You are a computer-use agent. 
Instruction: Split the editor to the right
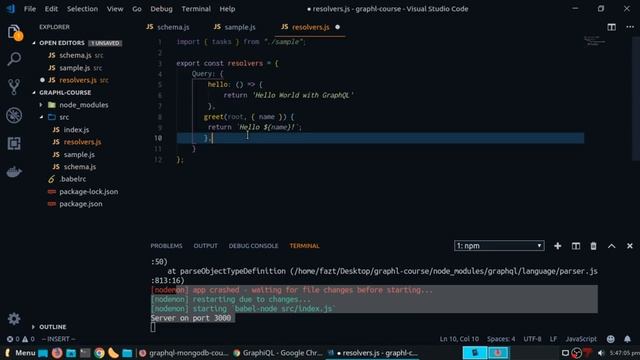point(611,27)
